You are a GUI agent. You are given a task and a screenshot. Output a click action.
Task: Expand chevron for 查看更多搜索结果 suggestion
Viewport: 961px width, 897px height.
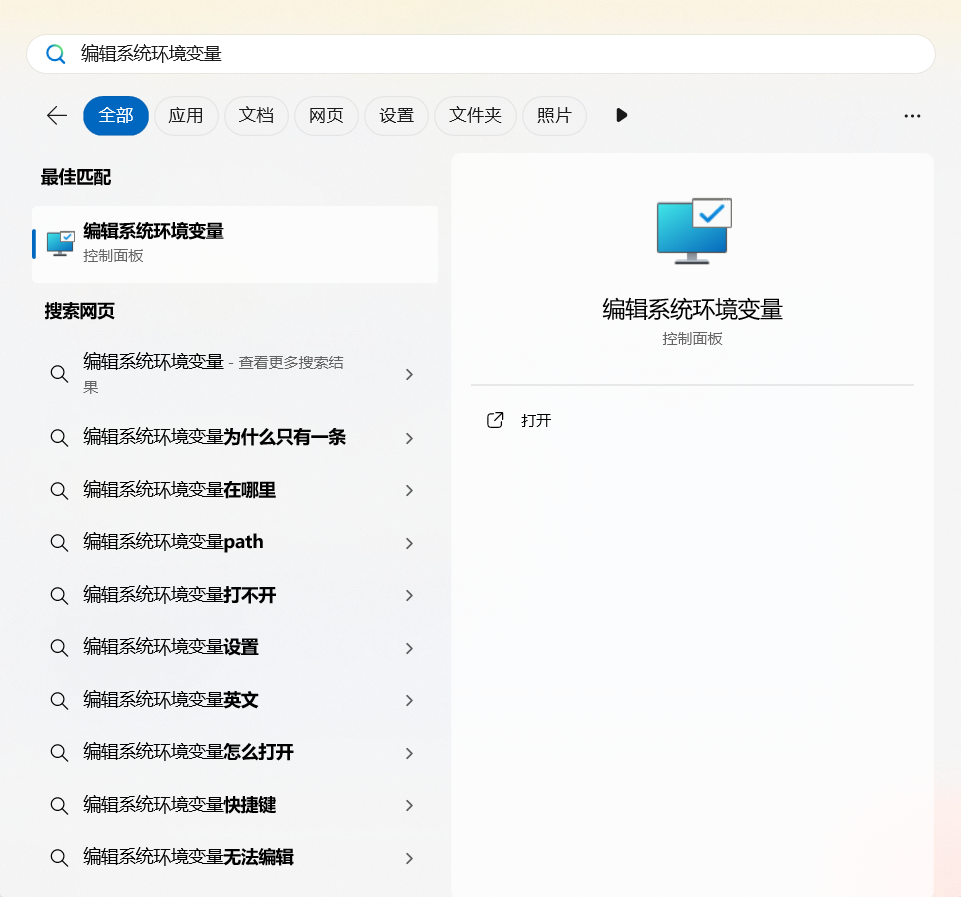[x=409, y=374]
